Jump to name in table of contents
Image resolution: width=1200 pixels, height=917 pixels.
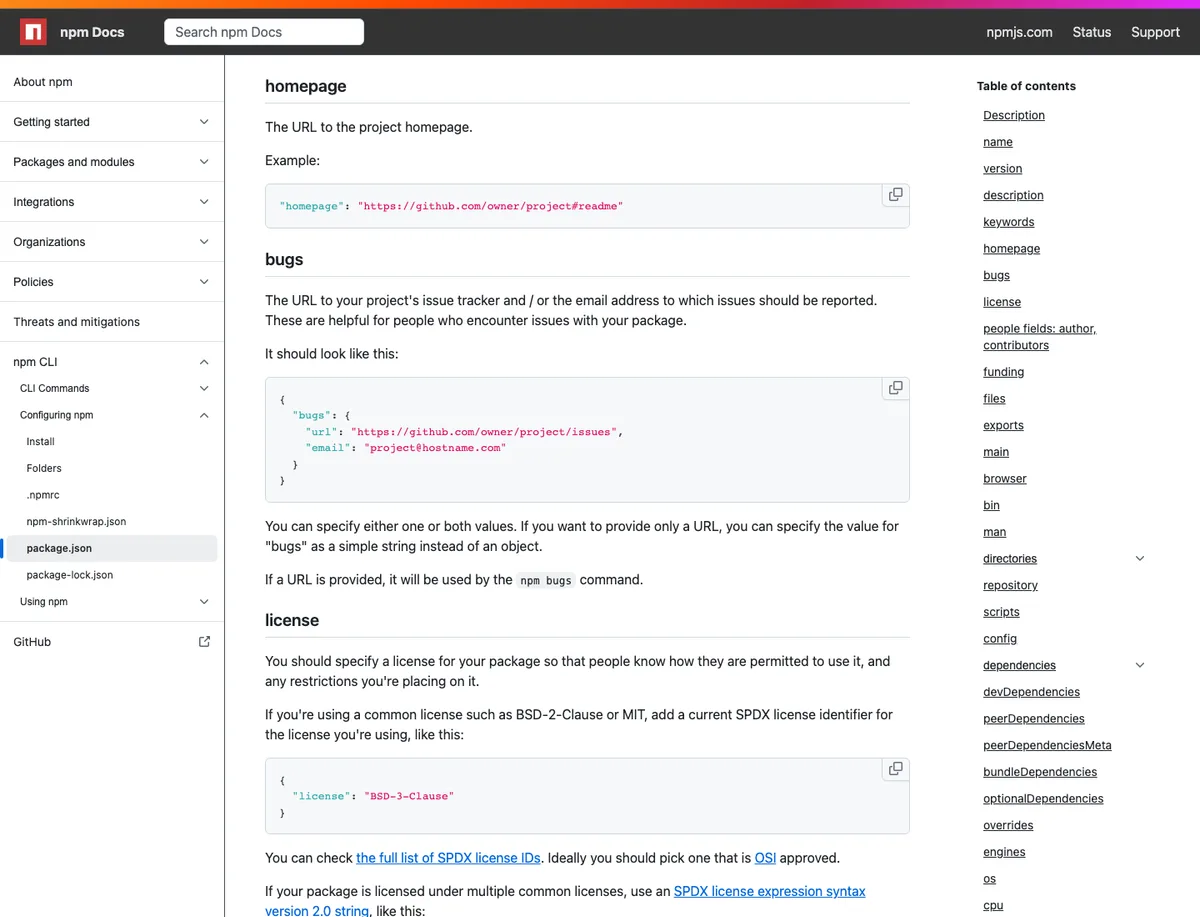pyautogui.click(x=998, y=142)
